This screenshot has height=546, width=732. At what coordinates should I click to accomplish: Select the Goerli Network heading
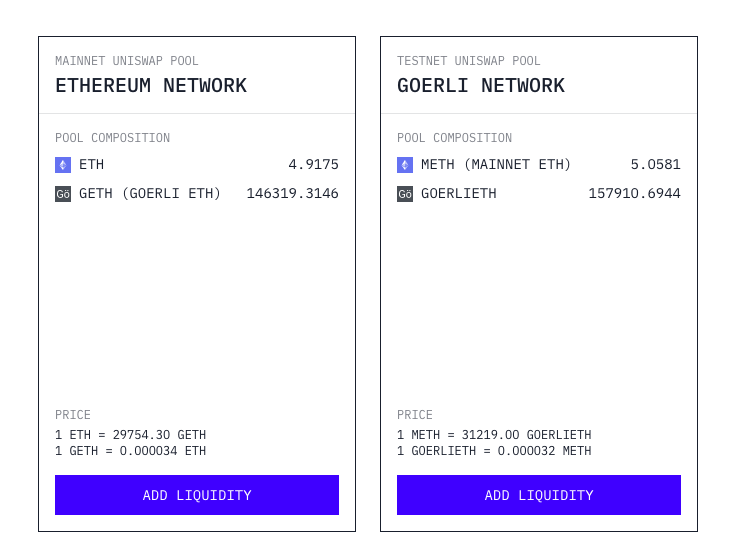click(x=481, y=86)
